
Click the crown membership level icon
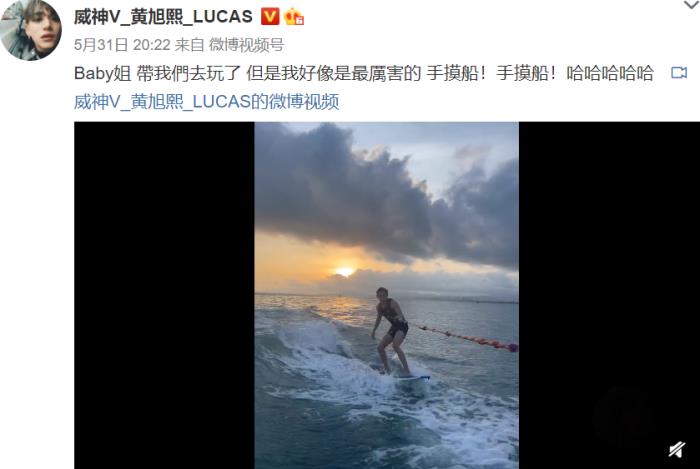point(294,17)
